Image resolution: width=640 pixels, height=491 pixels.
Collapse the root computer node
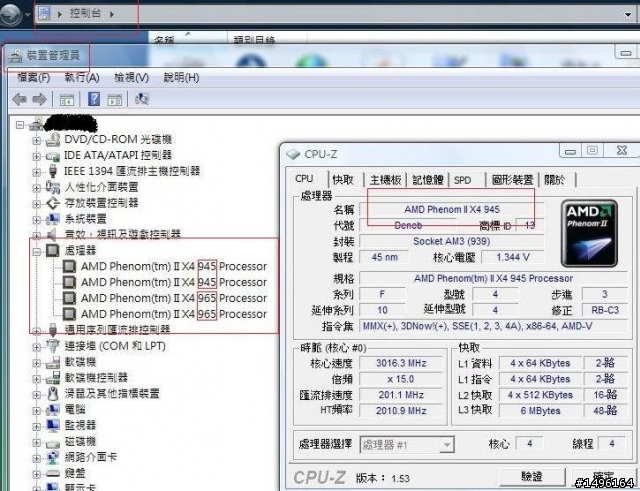(x=20, y=124)
